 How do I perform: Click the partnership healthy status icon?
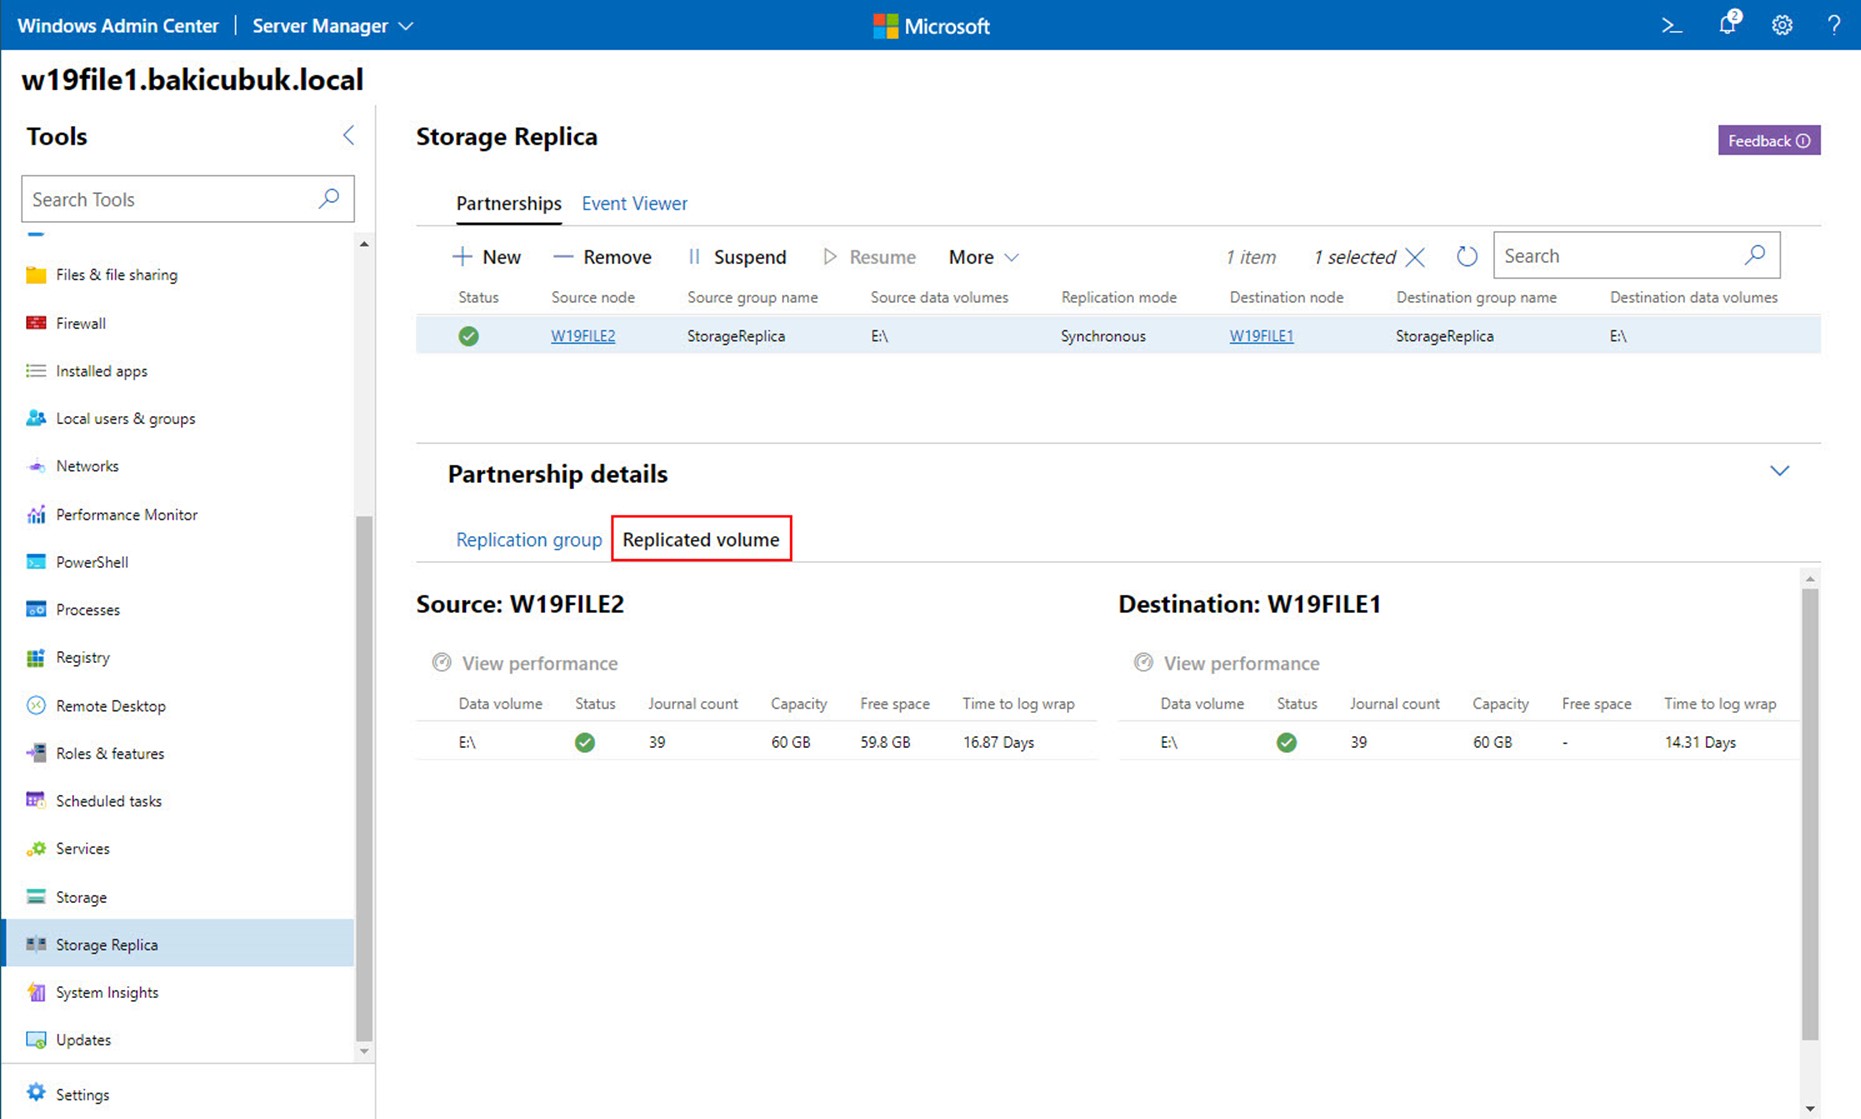(468, 336)
